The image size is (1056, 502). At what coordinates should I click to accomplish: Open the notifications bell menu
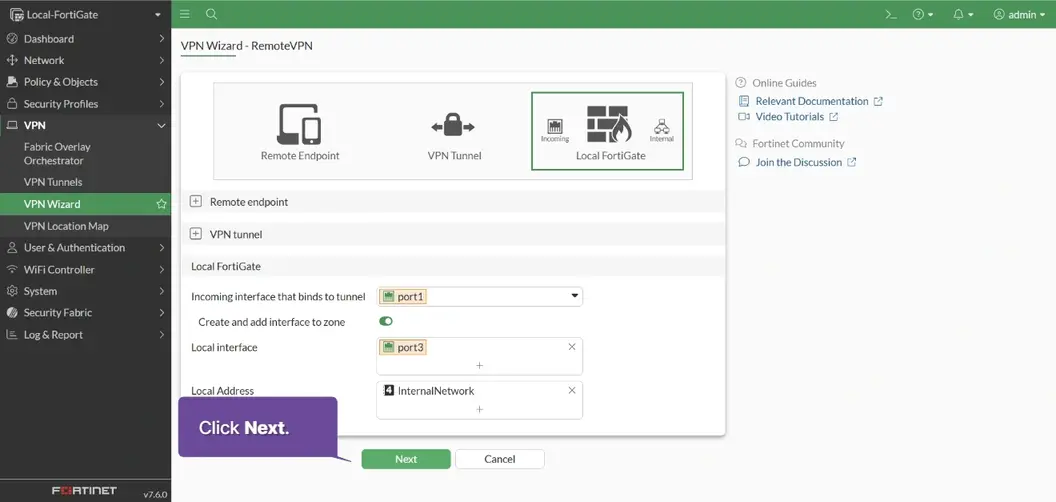(963, 14)
